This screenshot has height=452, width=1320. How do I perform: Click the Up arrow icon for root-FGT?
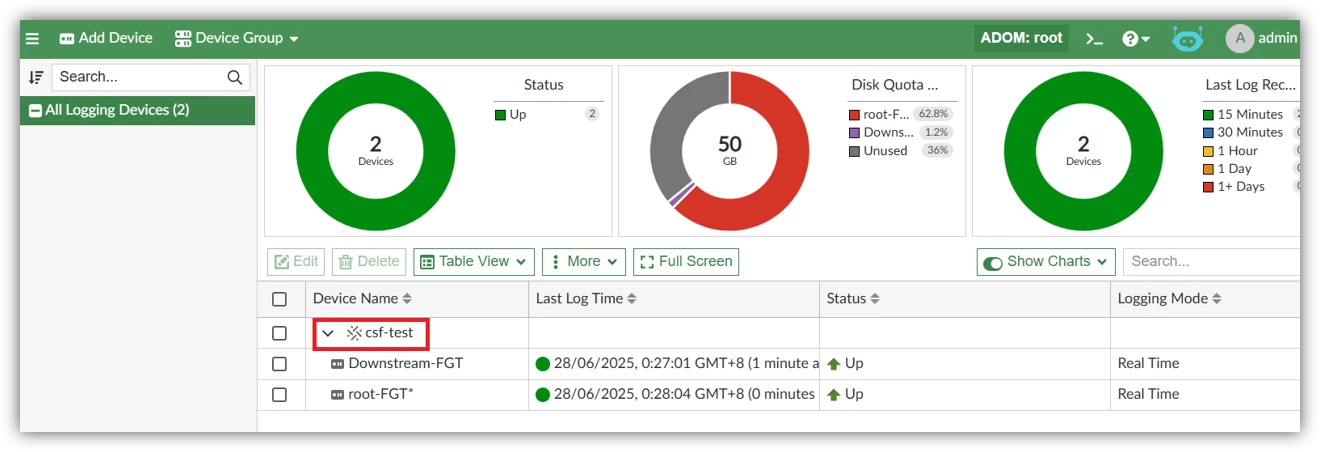[x=833, y=395]
